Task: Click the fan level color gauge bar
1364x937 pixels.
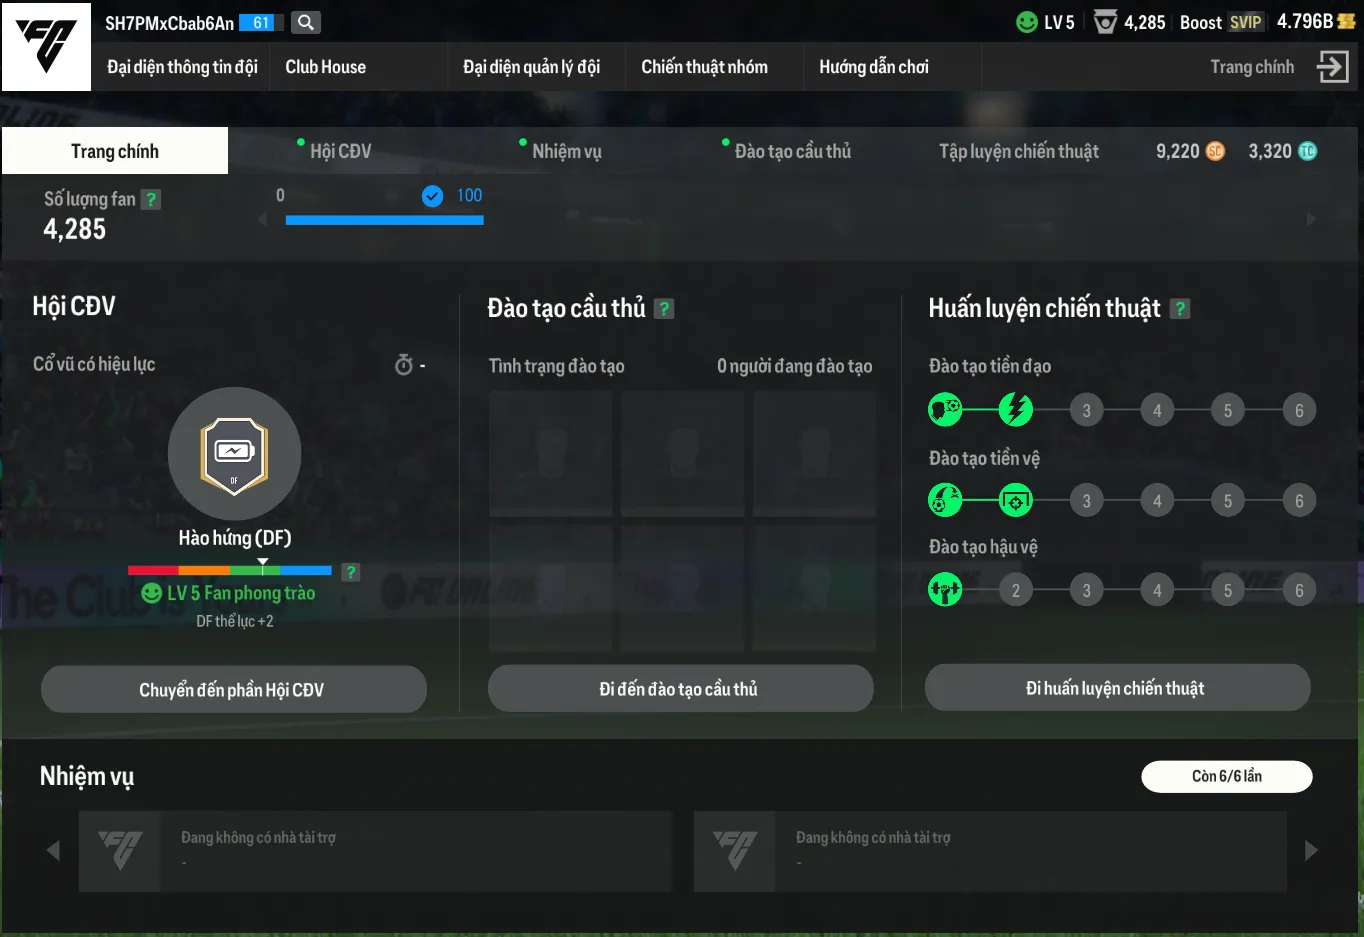Action: [230, 570]
